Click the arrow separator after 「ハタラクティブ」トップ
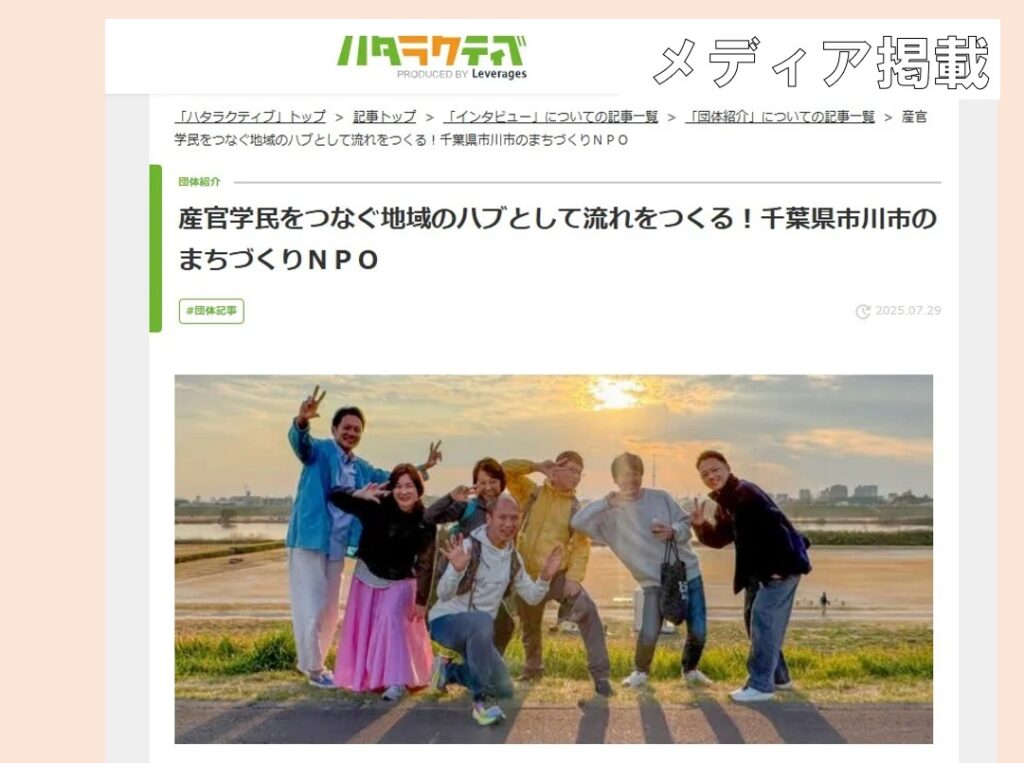 pyautogui.click(x=340, y=118)
